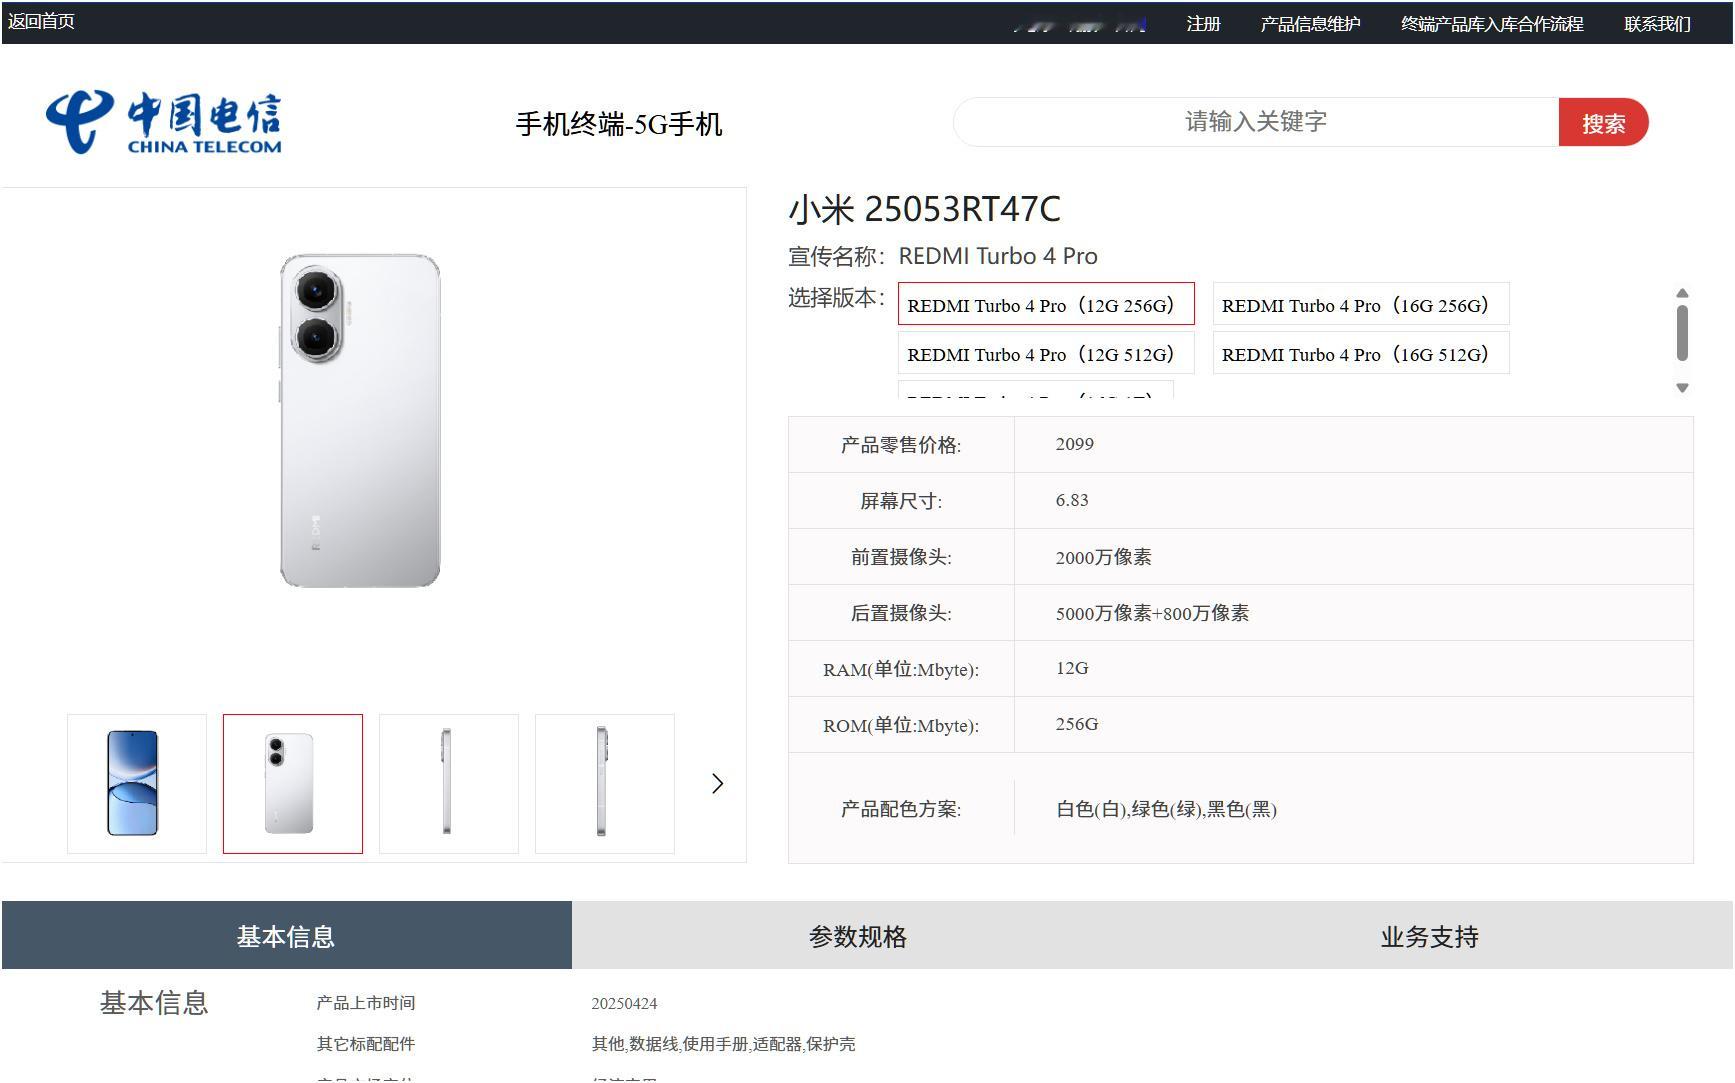The image size is (1735, 1083).
Task: Select the white back-view phone thumbnail
Action: [293, 784]
